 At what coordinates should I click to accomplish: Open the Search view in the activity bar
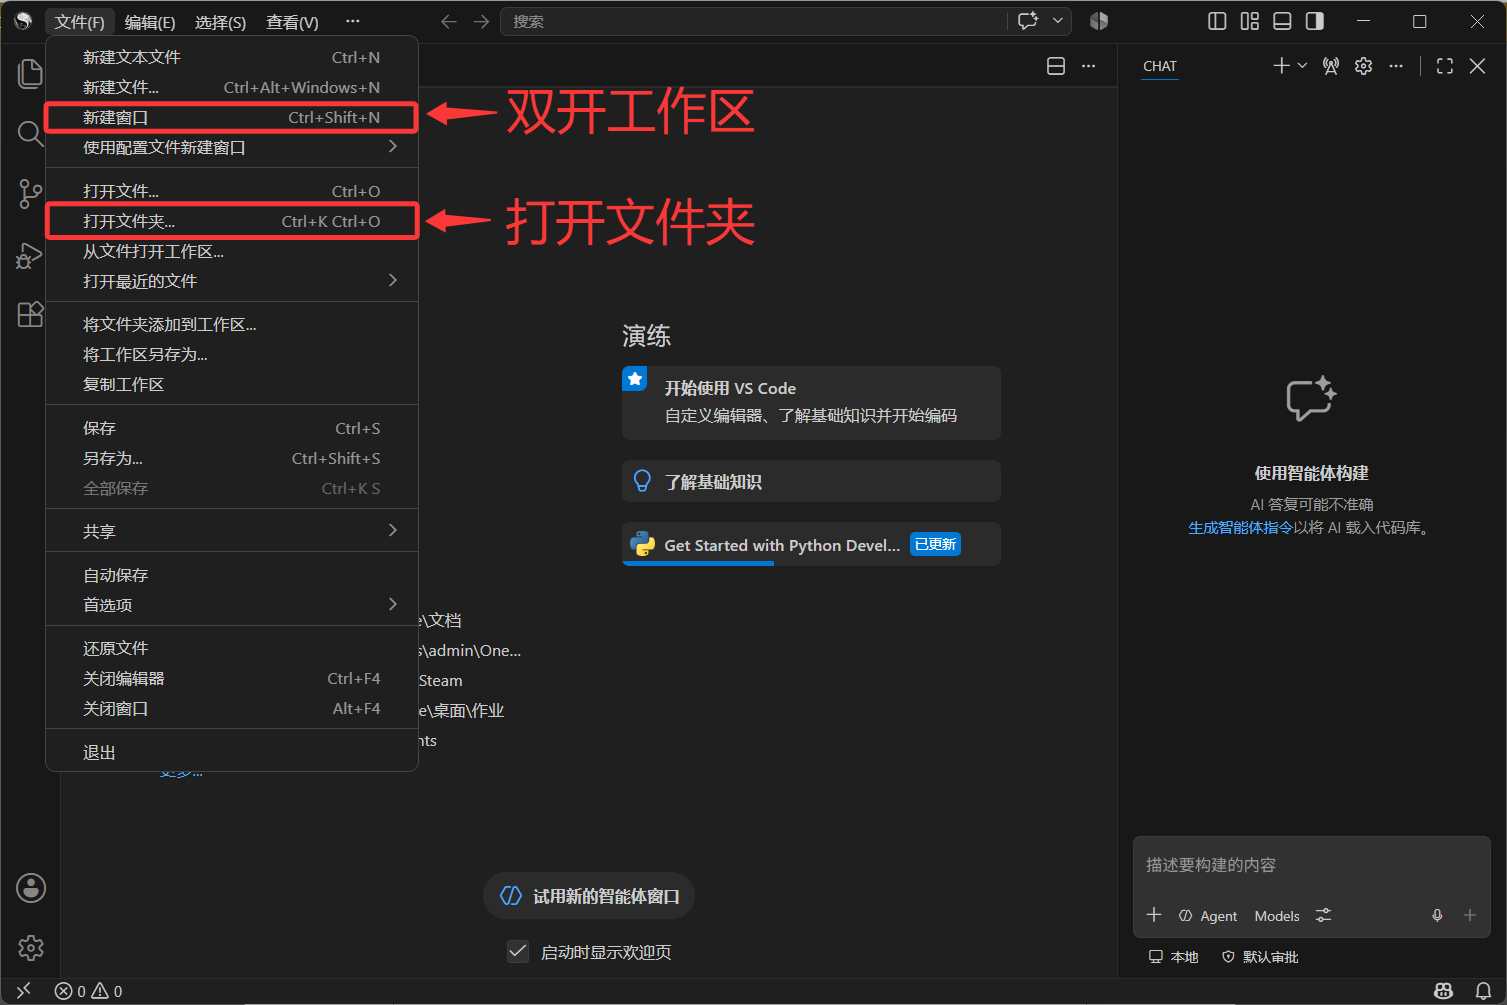pyautogui.click(x=30, y=133)
